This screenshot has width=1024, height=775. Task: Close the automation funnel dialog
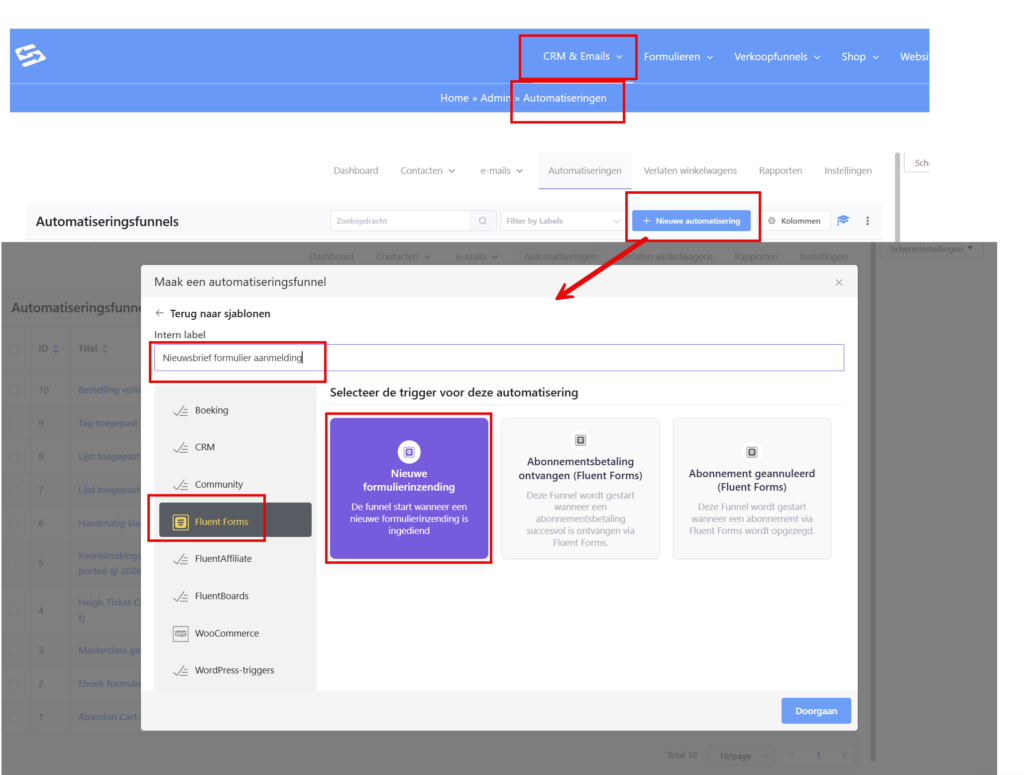(839, 283)
